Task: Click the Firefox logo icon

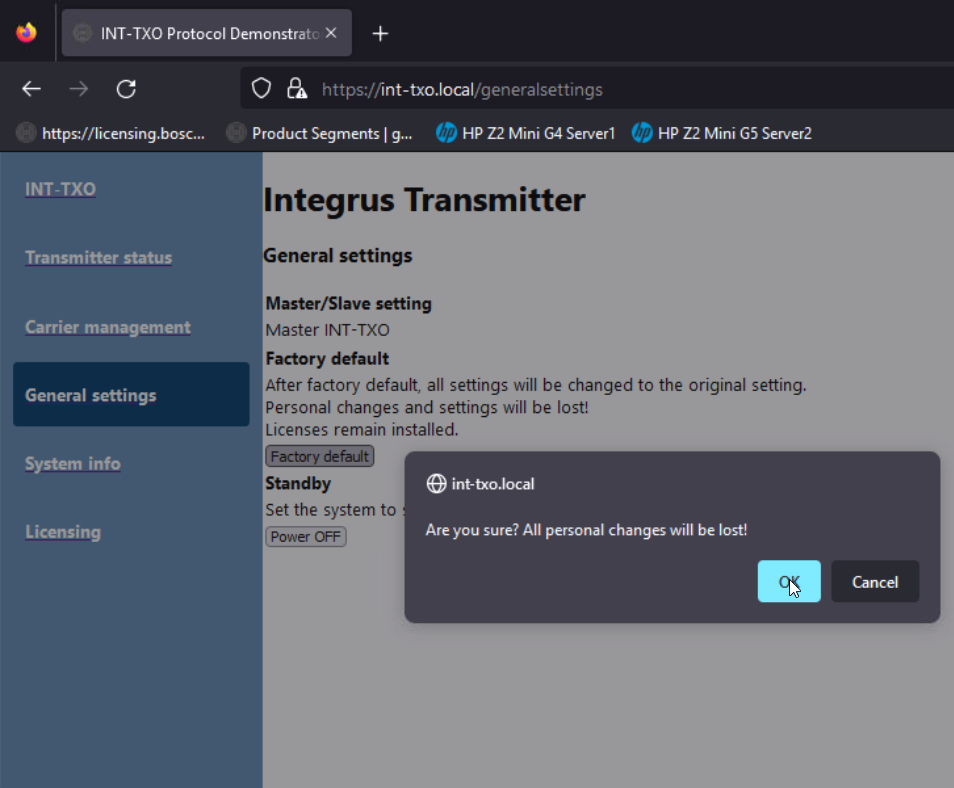Action: coord(27,33)
